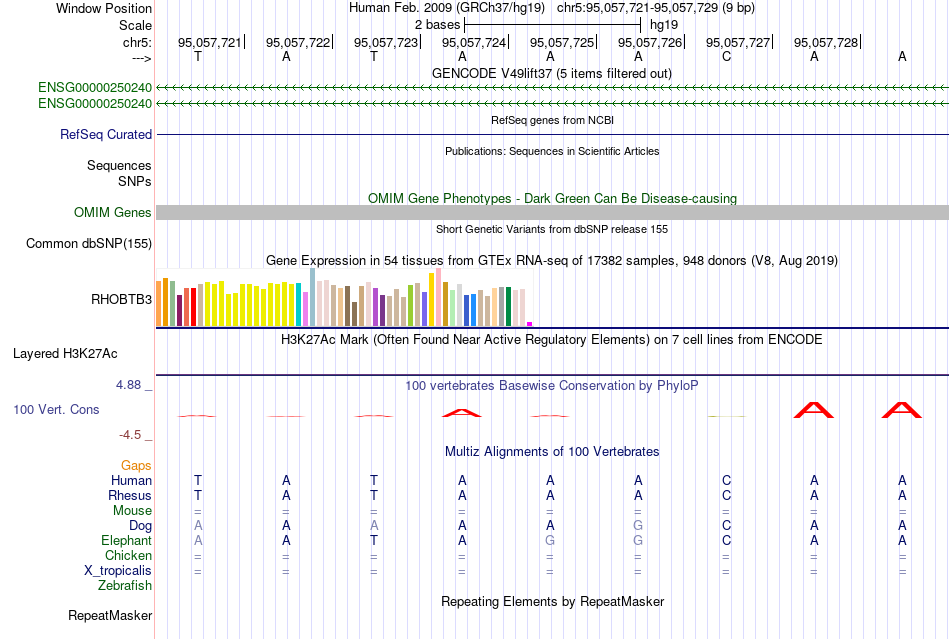The width and height of the screenshot is (950, 639).
Task: Click the tall light-blue GTEx expression bar
Action: 313,297
